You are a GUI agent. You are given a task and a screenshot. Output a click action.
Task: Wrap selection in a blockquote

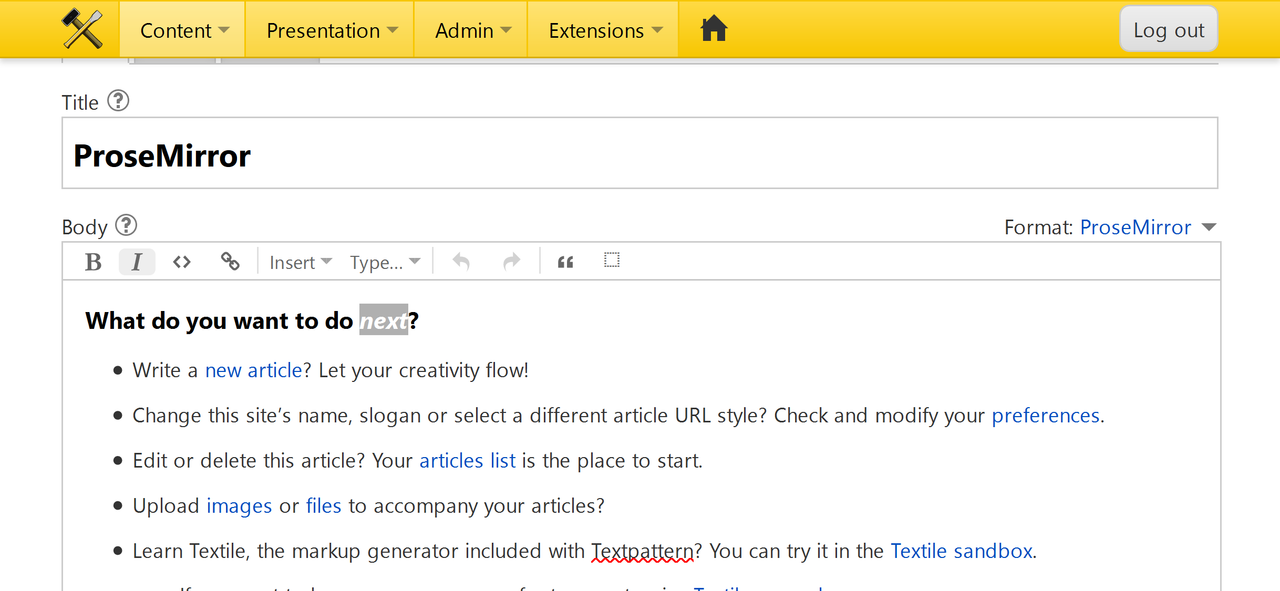[565, 262]
